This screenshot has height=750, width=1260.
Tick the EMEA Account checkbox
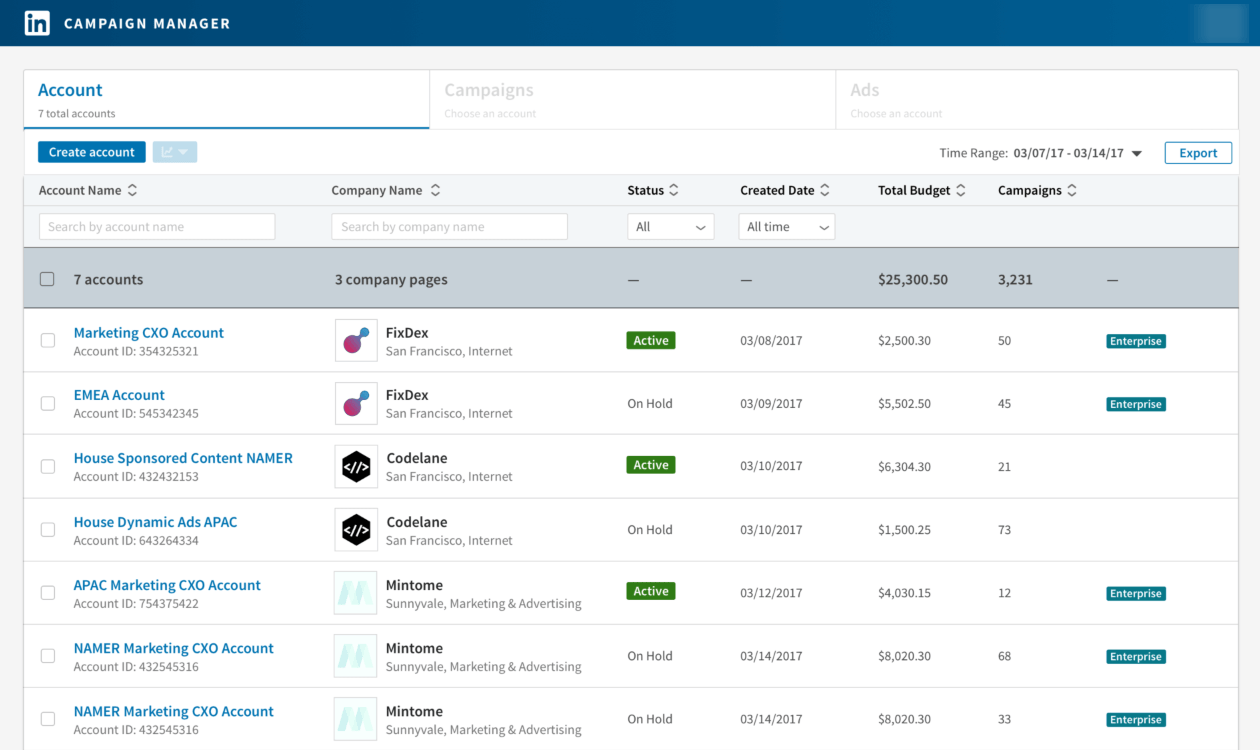[x=48, y=404]
